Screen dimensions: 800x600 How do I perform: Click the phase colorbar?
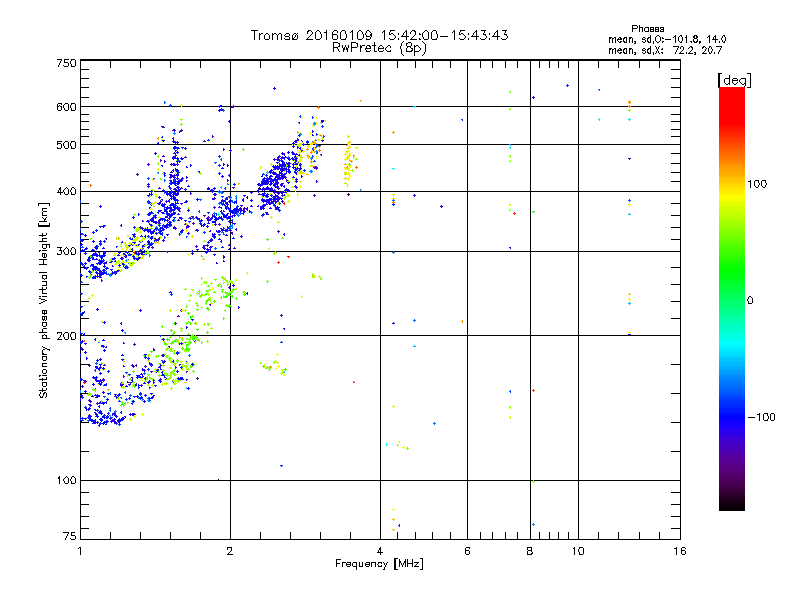click(732, 298)
